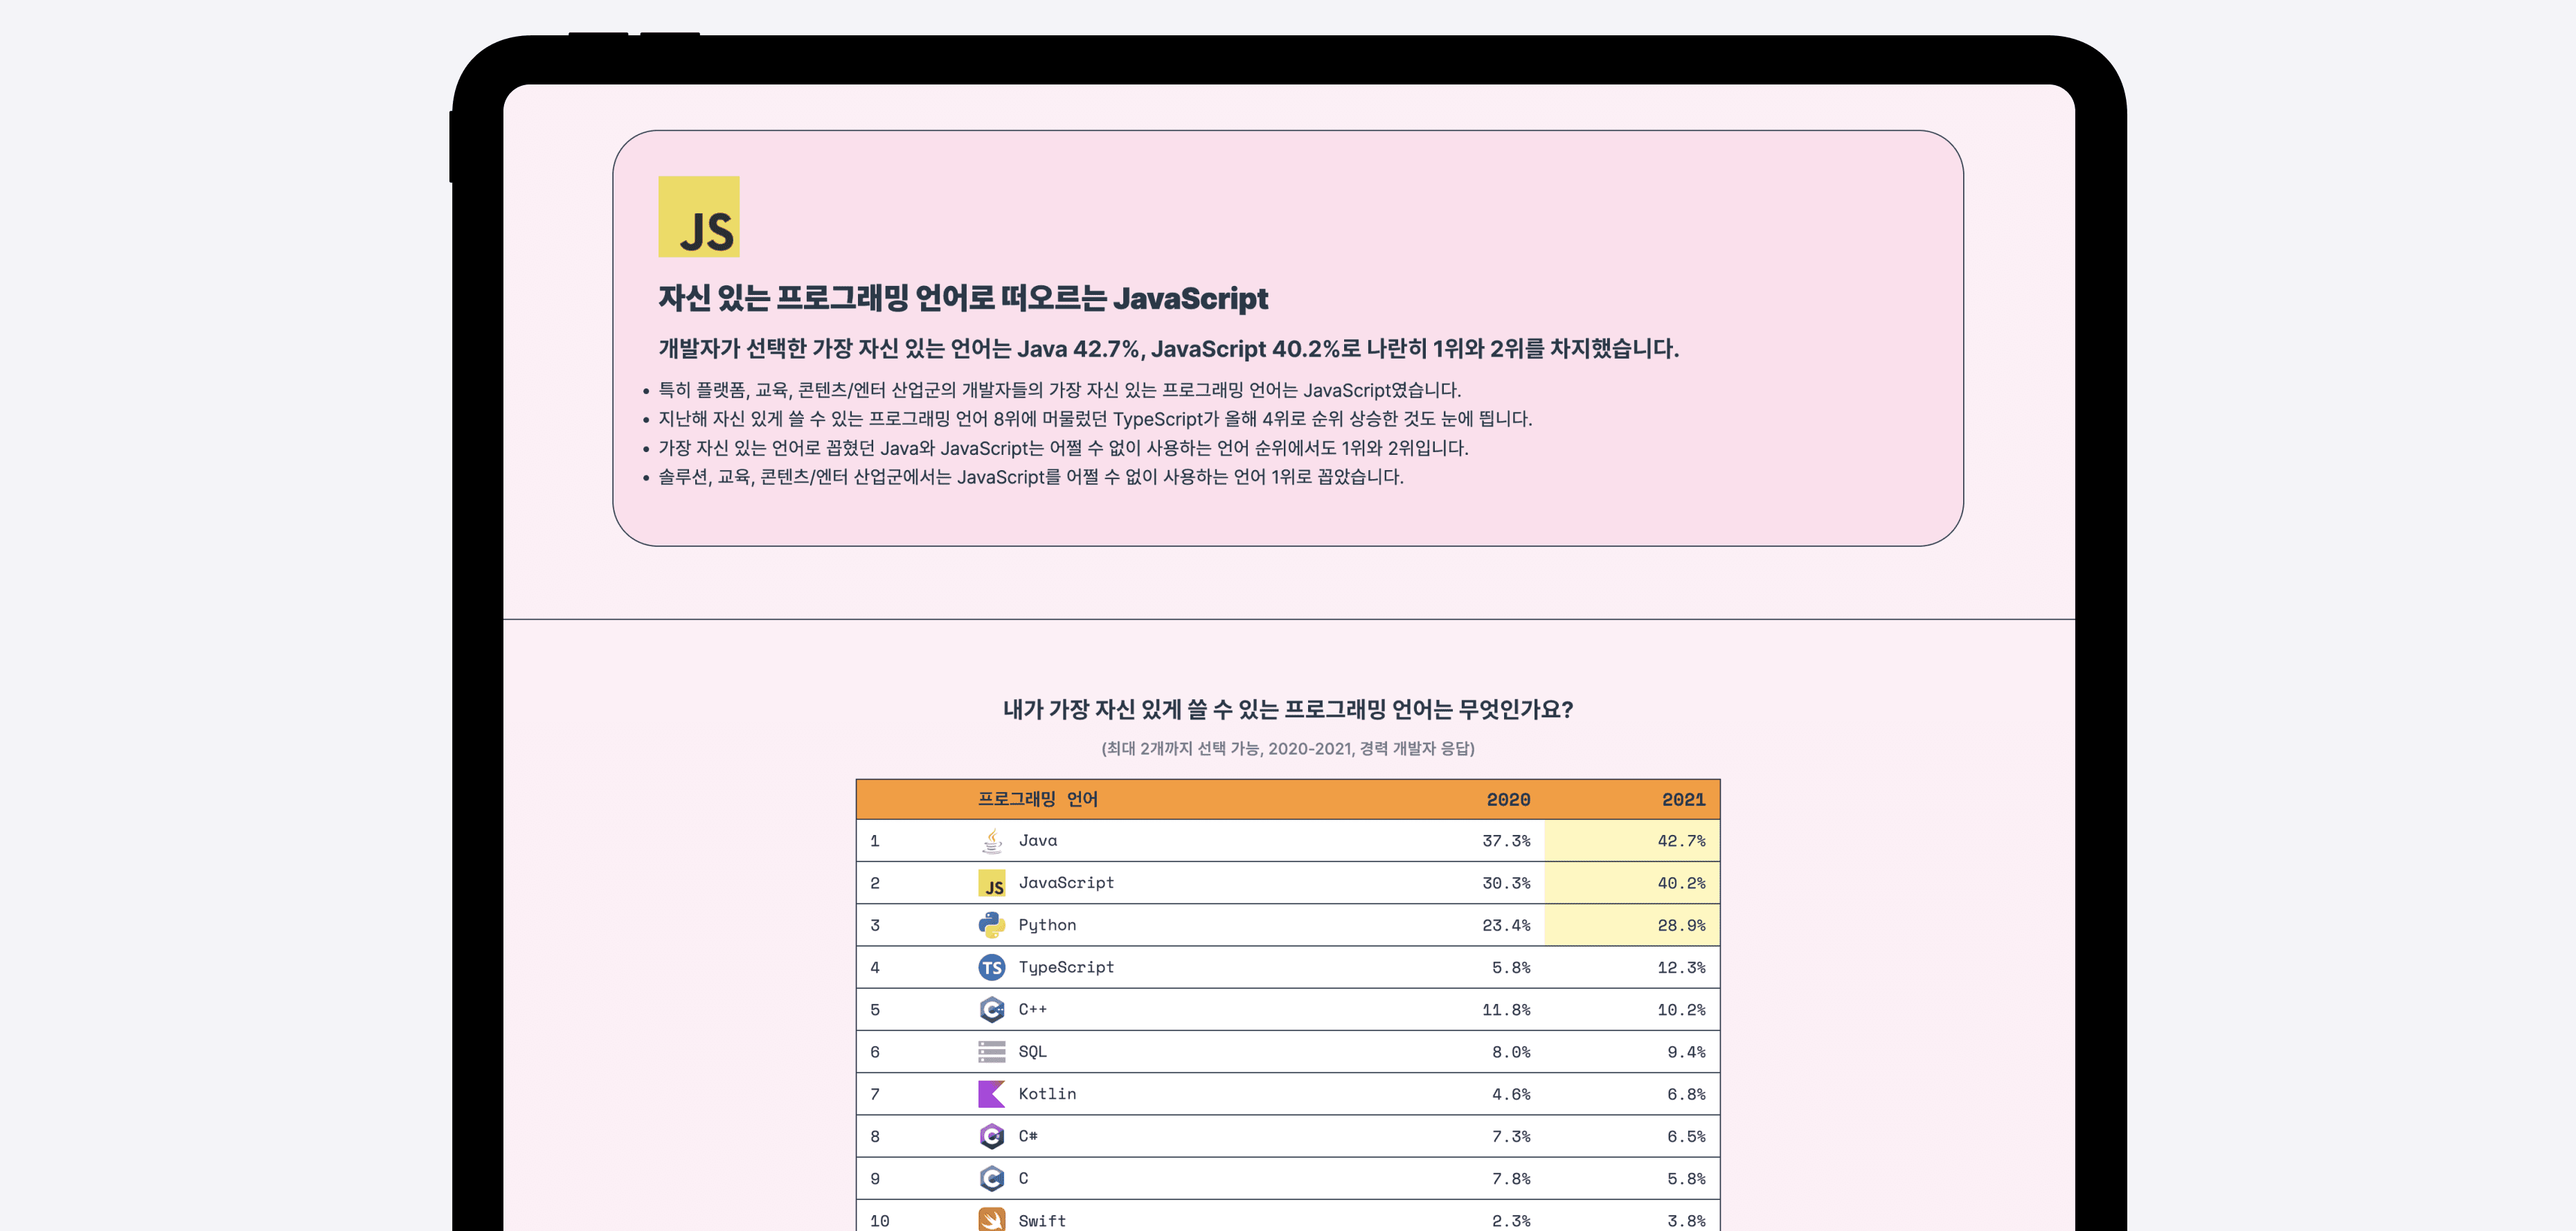
Task: Click the C# hexagon icon
Action: coord(991,1136)
